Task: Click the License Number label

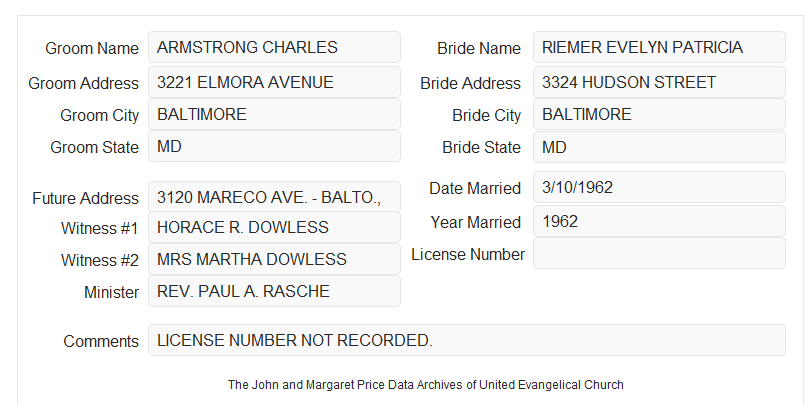Action: click(468, 255)
